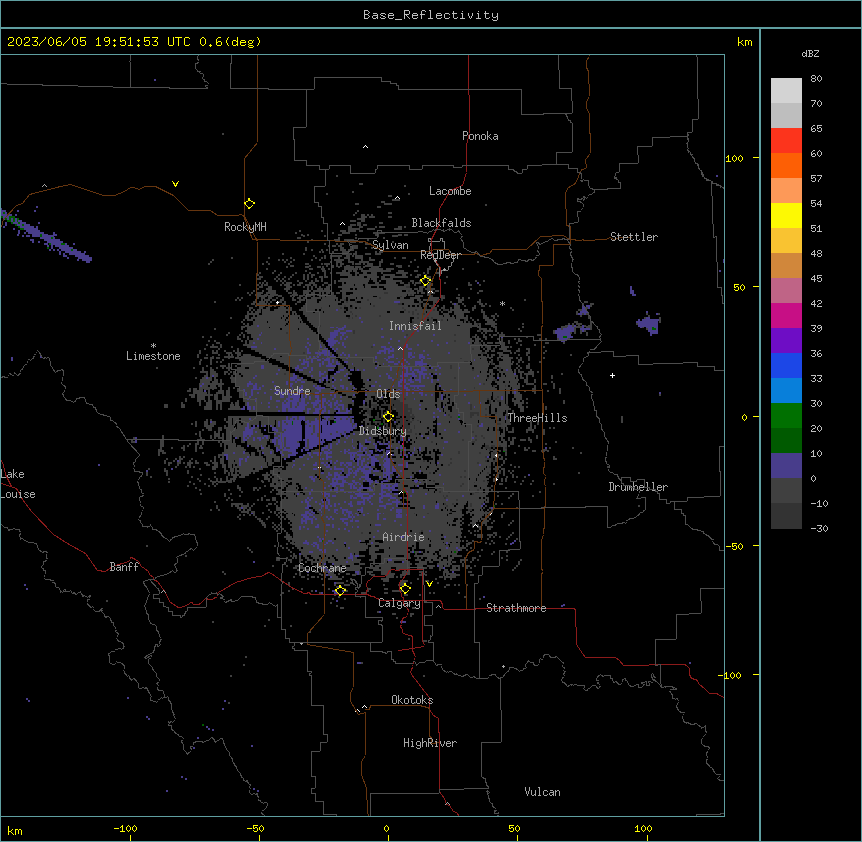The image size is (862, 842).
Task: Pick the light orange 54-57 dBZ swatch
Action: point(786,191)
